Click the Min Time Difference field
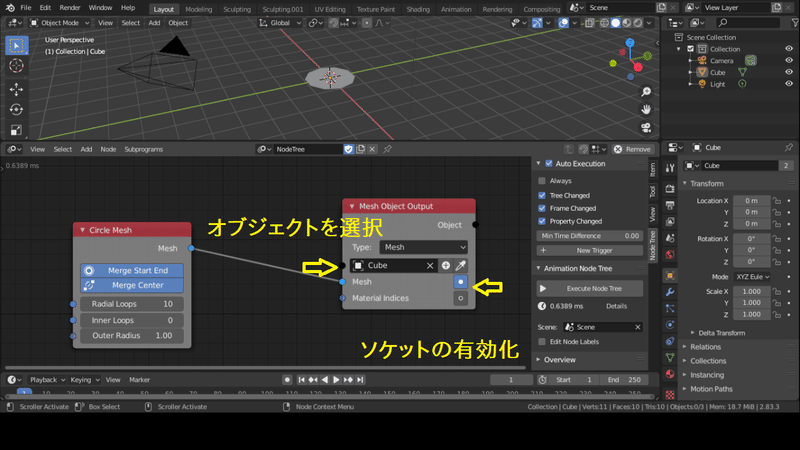Viewport: 800px width, 450px height. click(x=590, y=236)
